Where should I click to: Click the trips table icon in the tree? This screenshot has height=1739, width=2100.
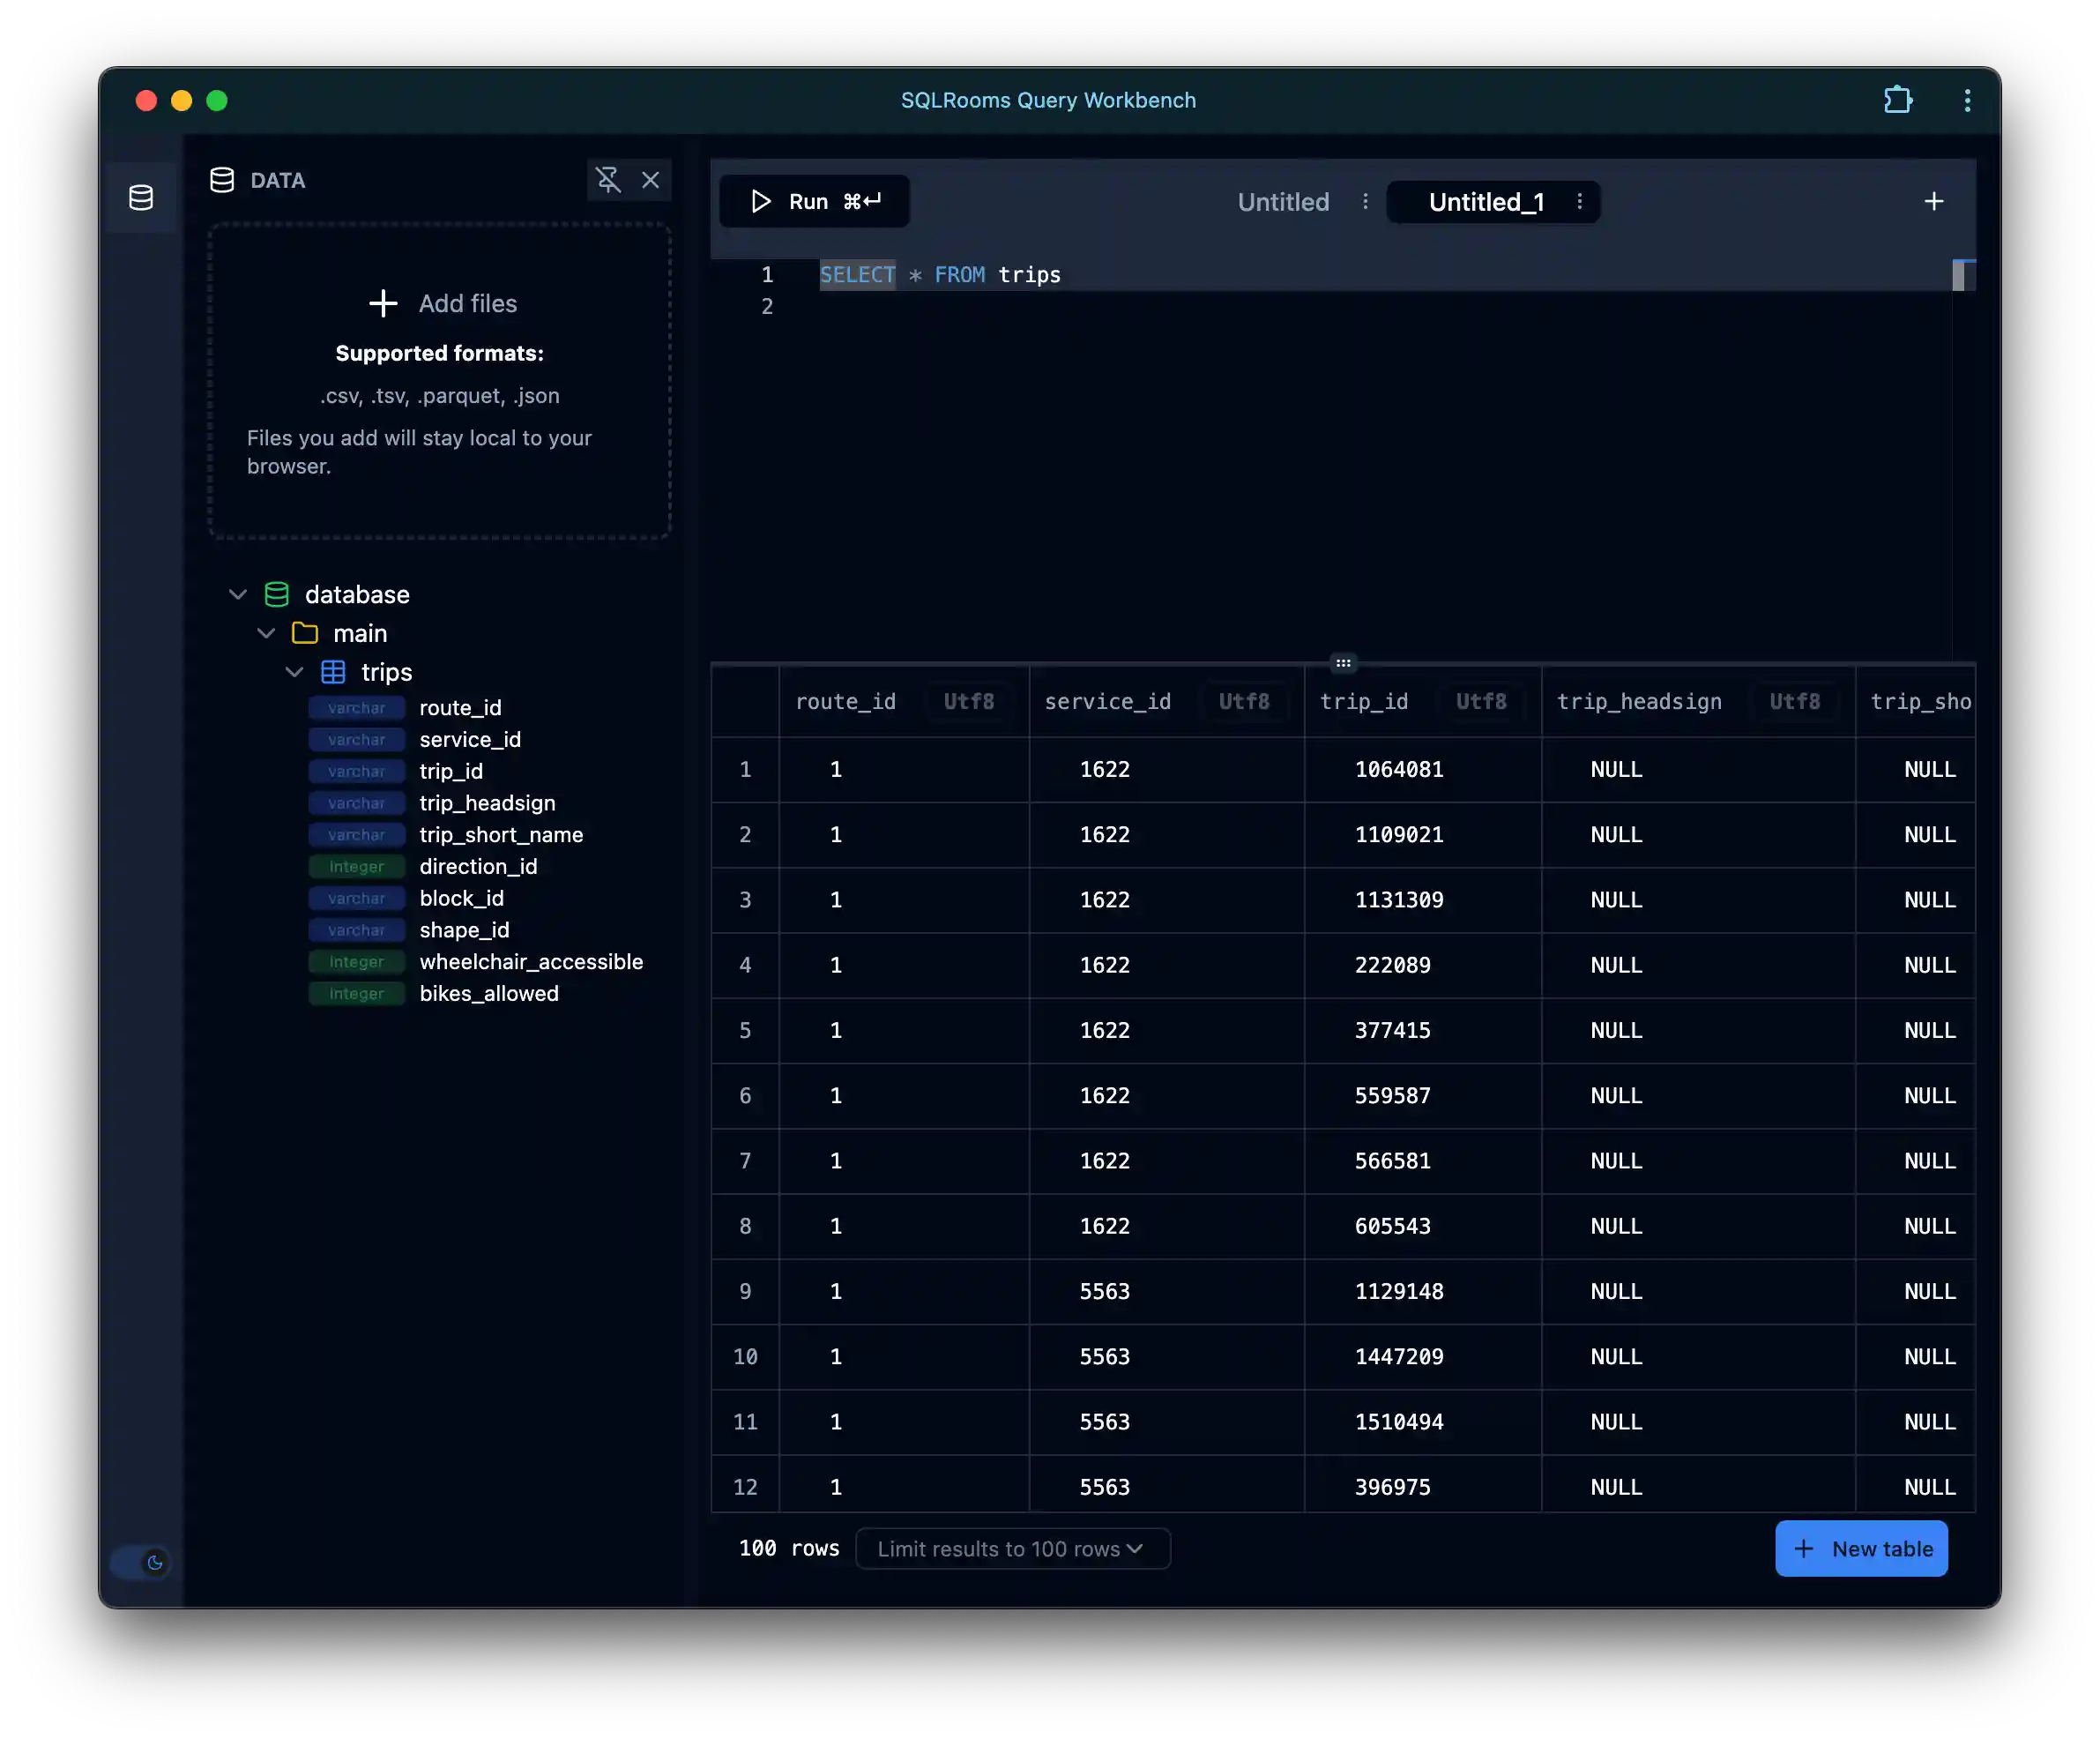[333, 672]
